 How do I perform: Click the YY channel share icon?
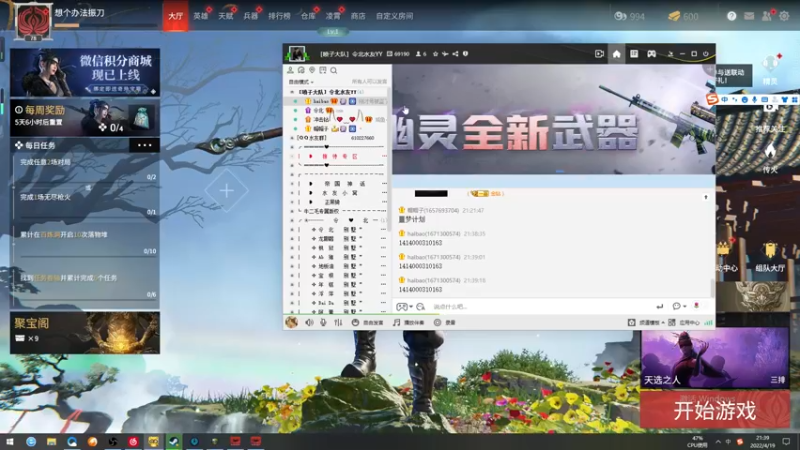click(455, 54)
